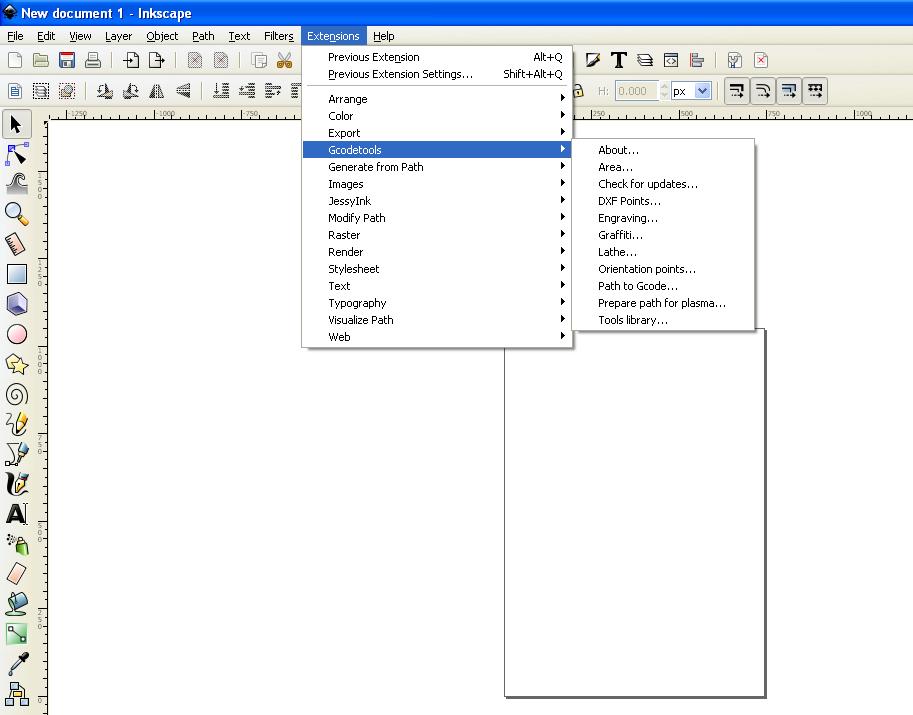This screenshot has height=715, width=913.
Task: Open the File menu
Action: click(15, 36)
